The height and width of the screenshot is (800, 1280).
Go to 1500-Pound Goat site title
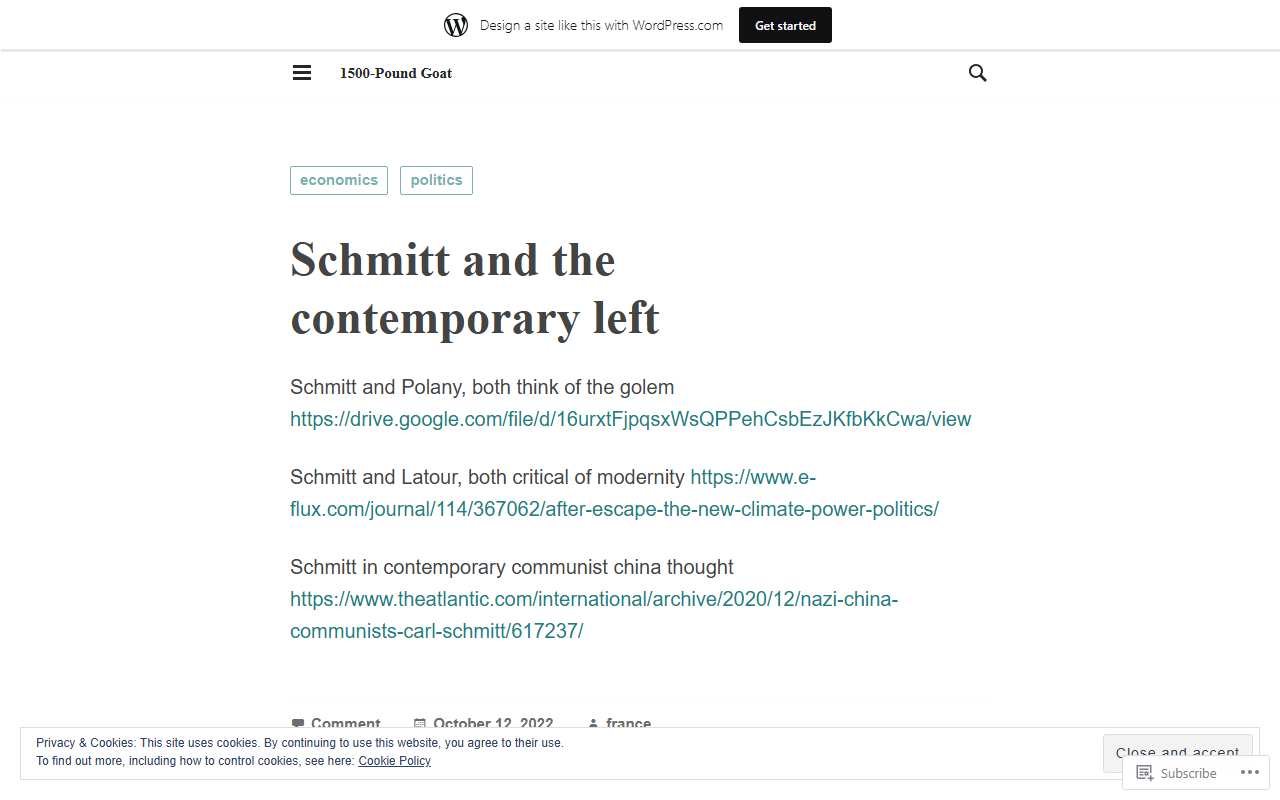click(396, 73)
